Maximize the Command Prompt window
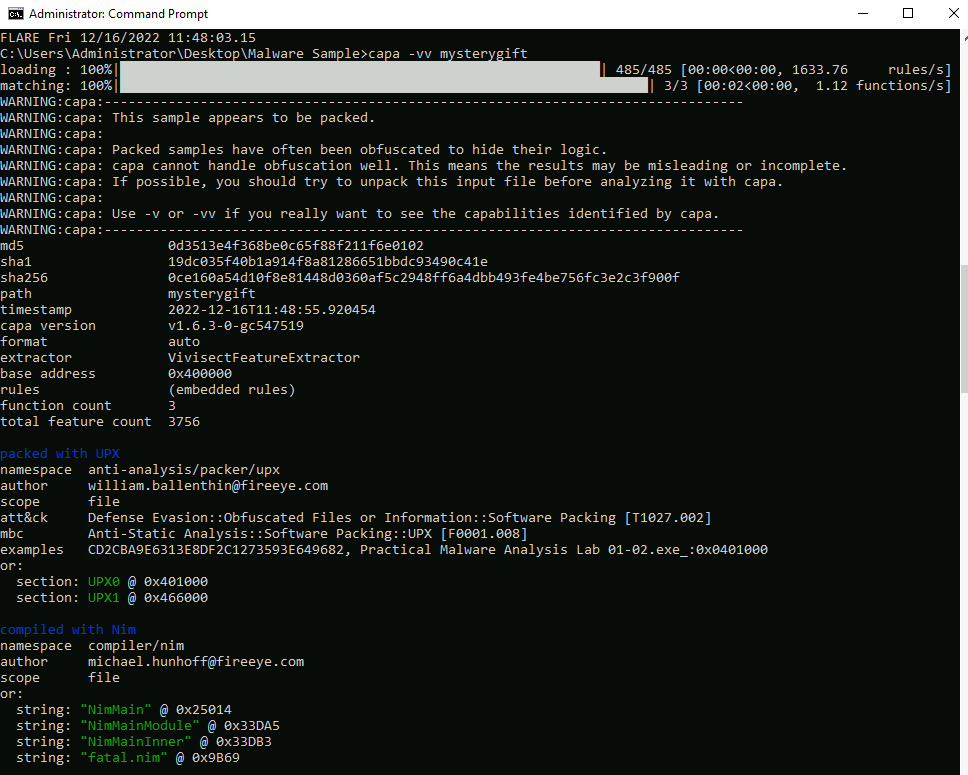The width and height of the screenshot is (968, 775). pyautogui.click(x=907, y=14)
